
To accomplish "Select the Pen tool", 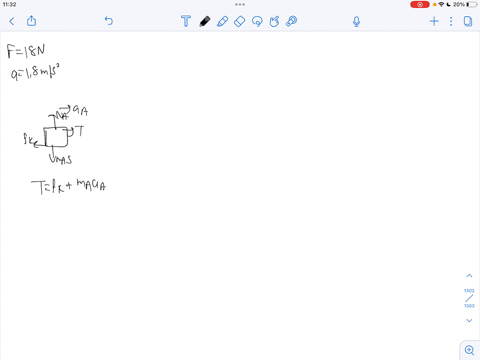I will pos(205,21).
